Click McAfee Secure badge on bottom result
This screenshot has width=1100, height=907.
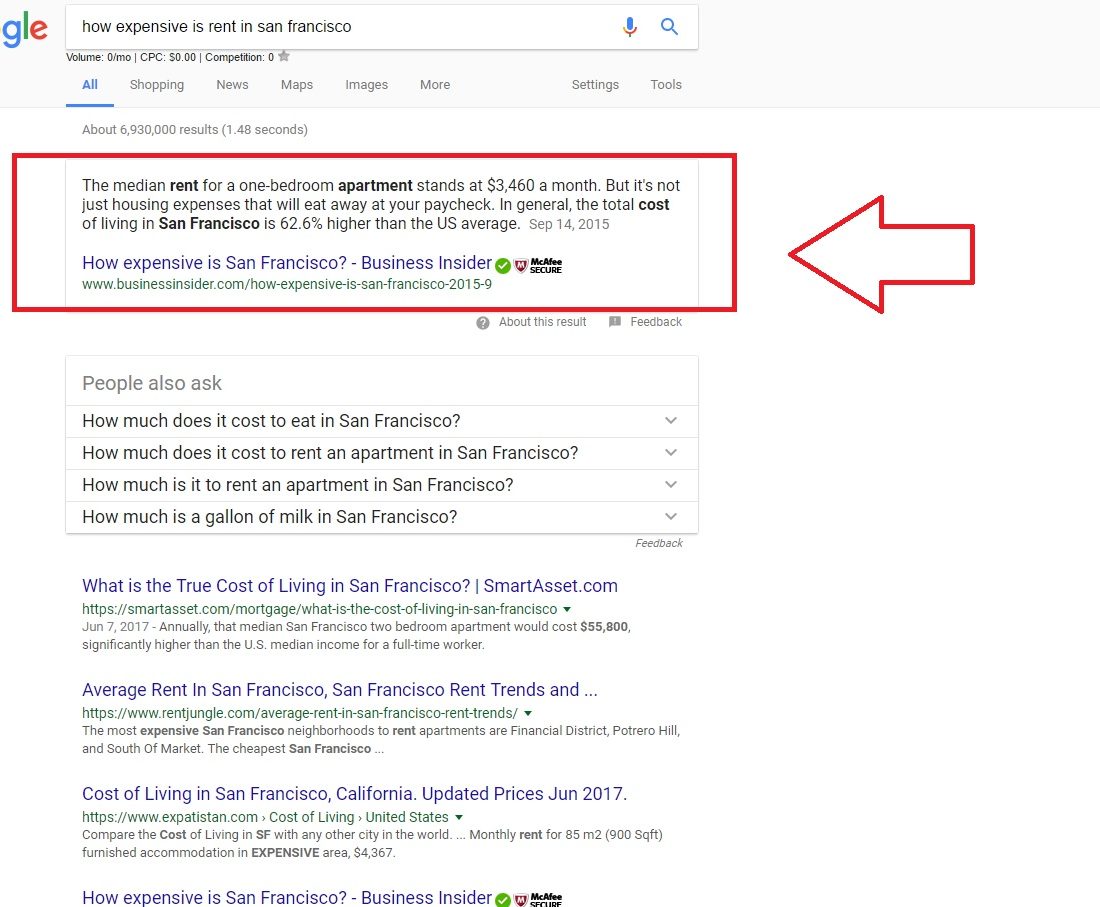[x=539, y=899]
